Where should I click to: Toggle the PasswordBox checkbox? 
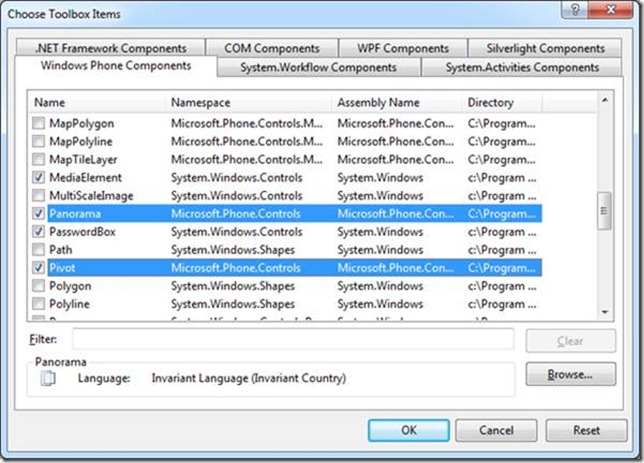(x=39, y=232)
